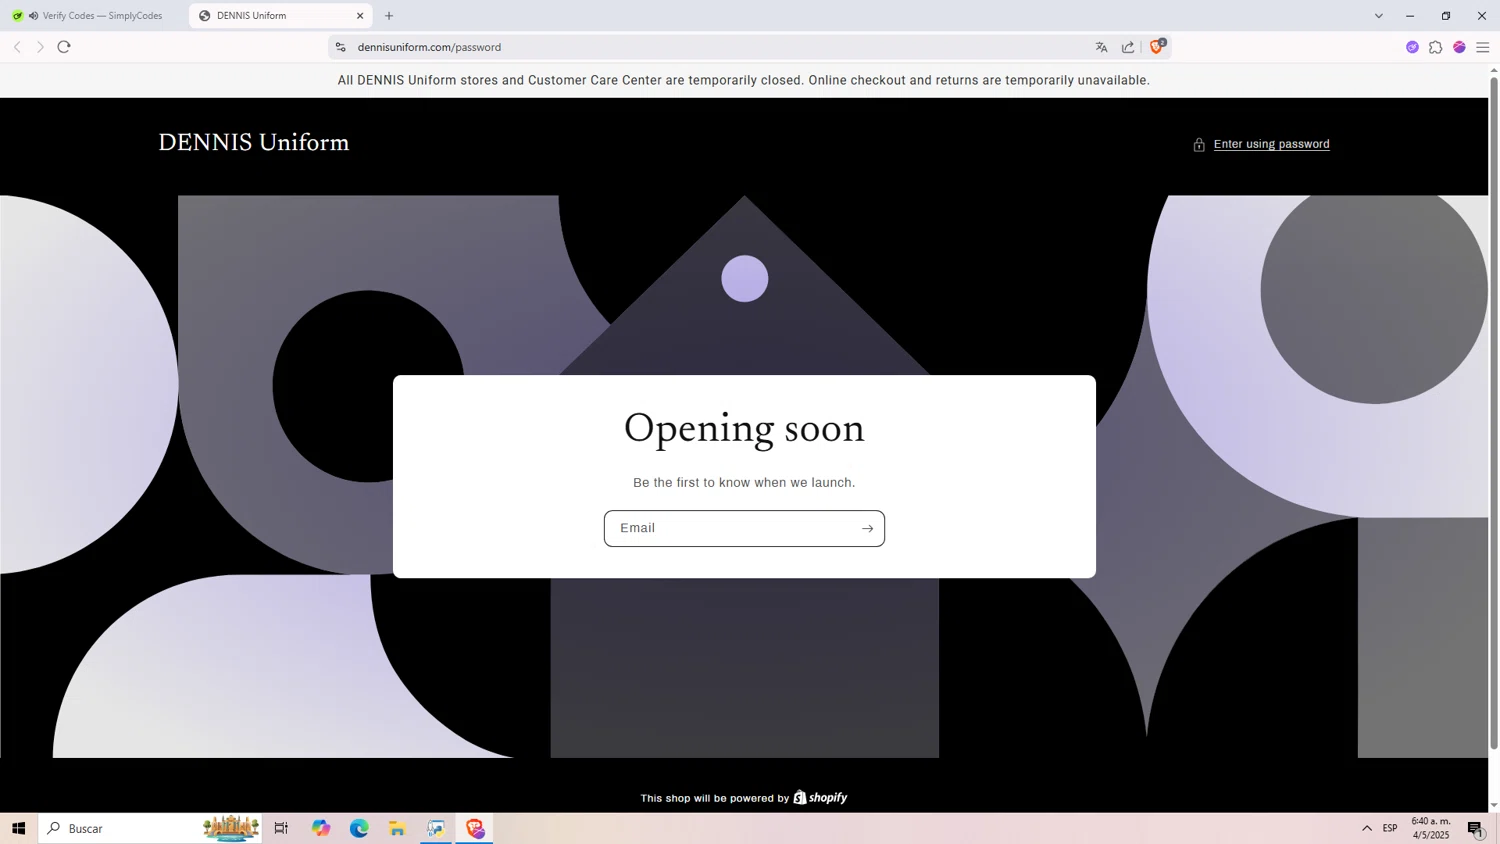1500x844 pixels.
Task: Open the notification center icon
Action: tap(1476, 828)
